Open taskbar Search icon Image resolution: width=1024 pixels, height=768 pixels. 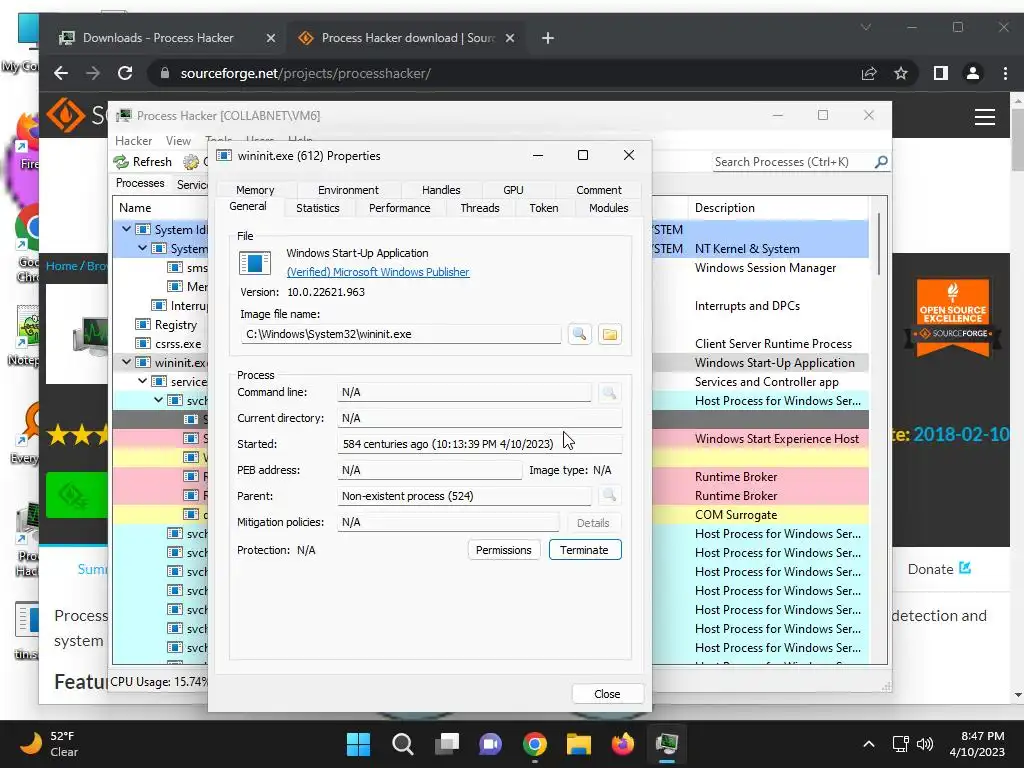(402, 744)
